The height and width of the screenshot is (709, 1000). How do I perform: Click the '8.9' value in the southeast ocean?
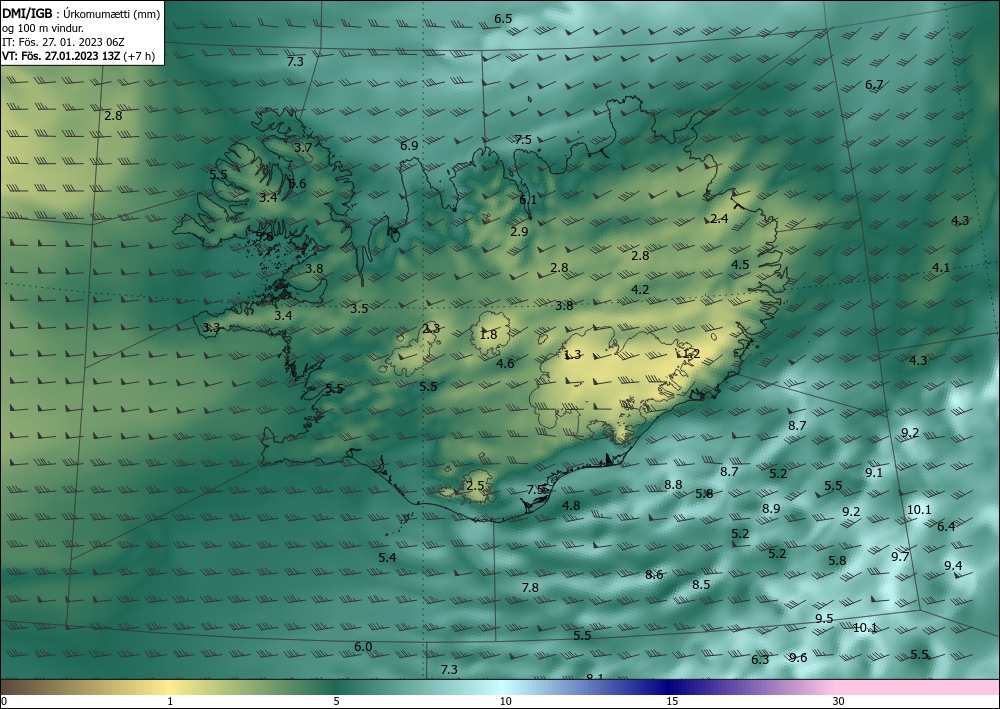pos(771,508)
